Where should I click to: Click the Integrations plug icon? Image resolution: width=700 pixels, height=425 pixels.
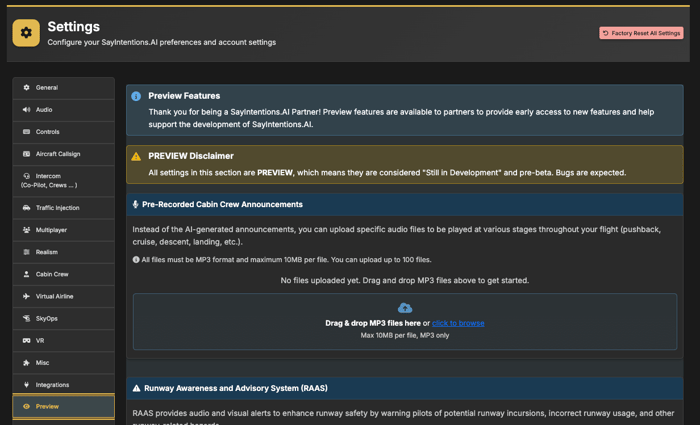point(27,385)
